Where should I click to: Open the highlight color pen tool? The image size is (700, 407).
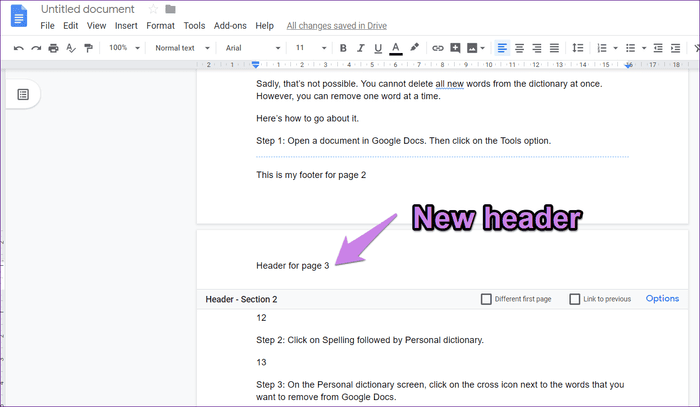point(414,48)
